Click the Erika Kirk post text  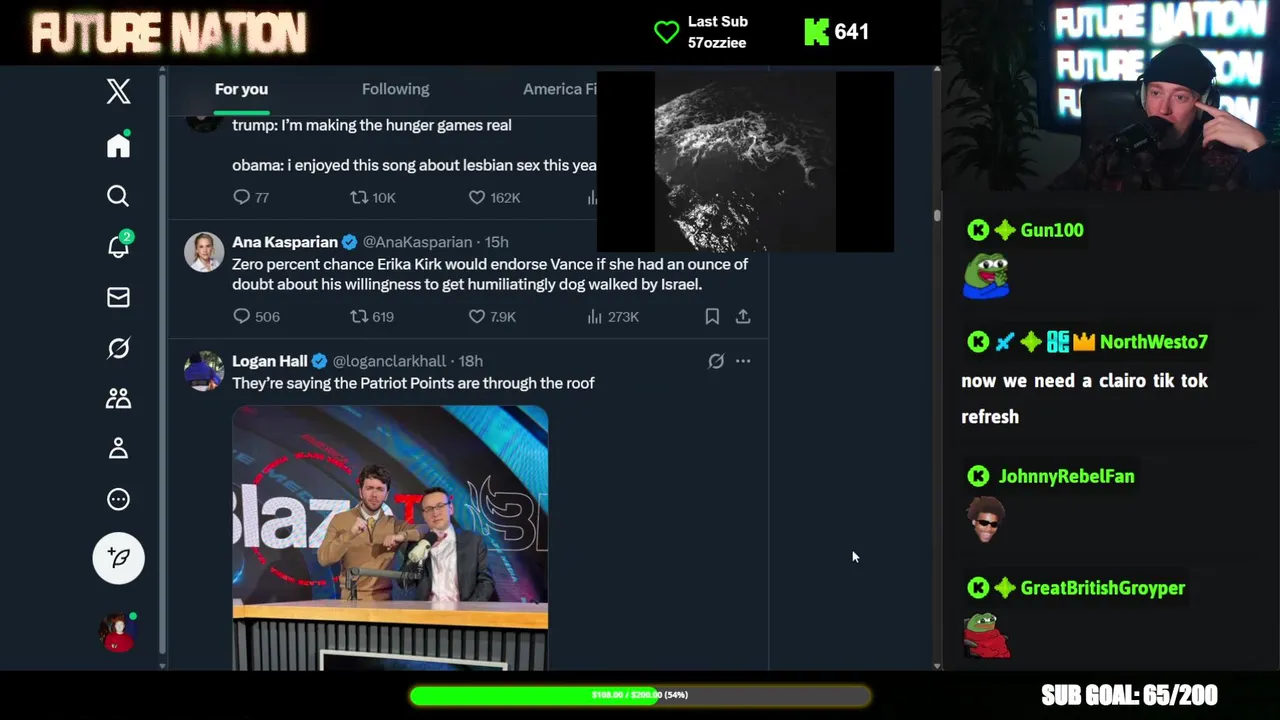pyautogui.click(x=490, y=274)
